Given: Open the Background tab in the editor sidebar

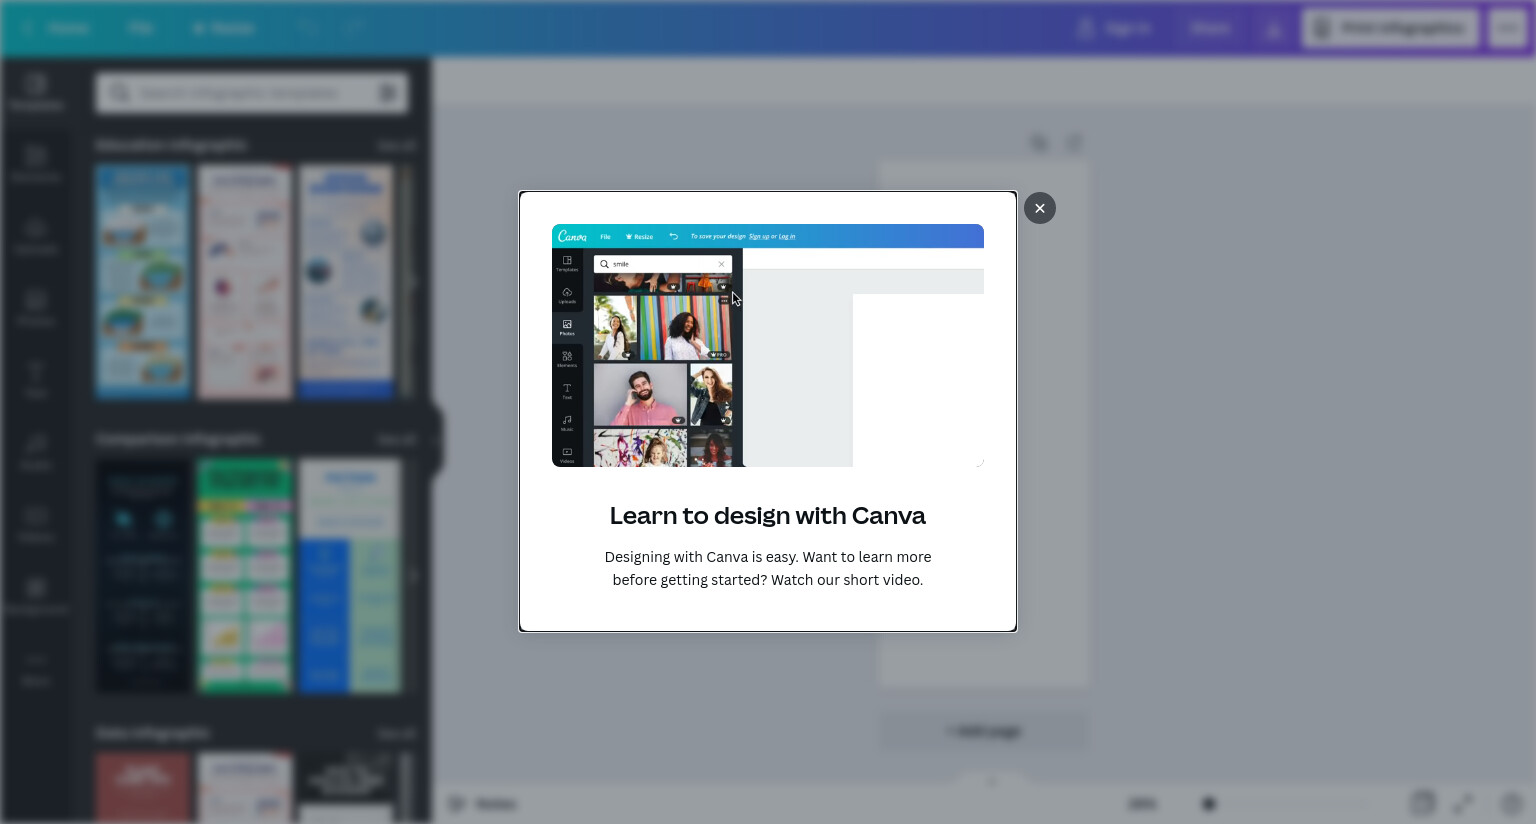Looking at the screenshot, I should [36, 595].
